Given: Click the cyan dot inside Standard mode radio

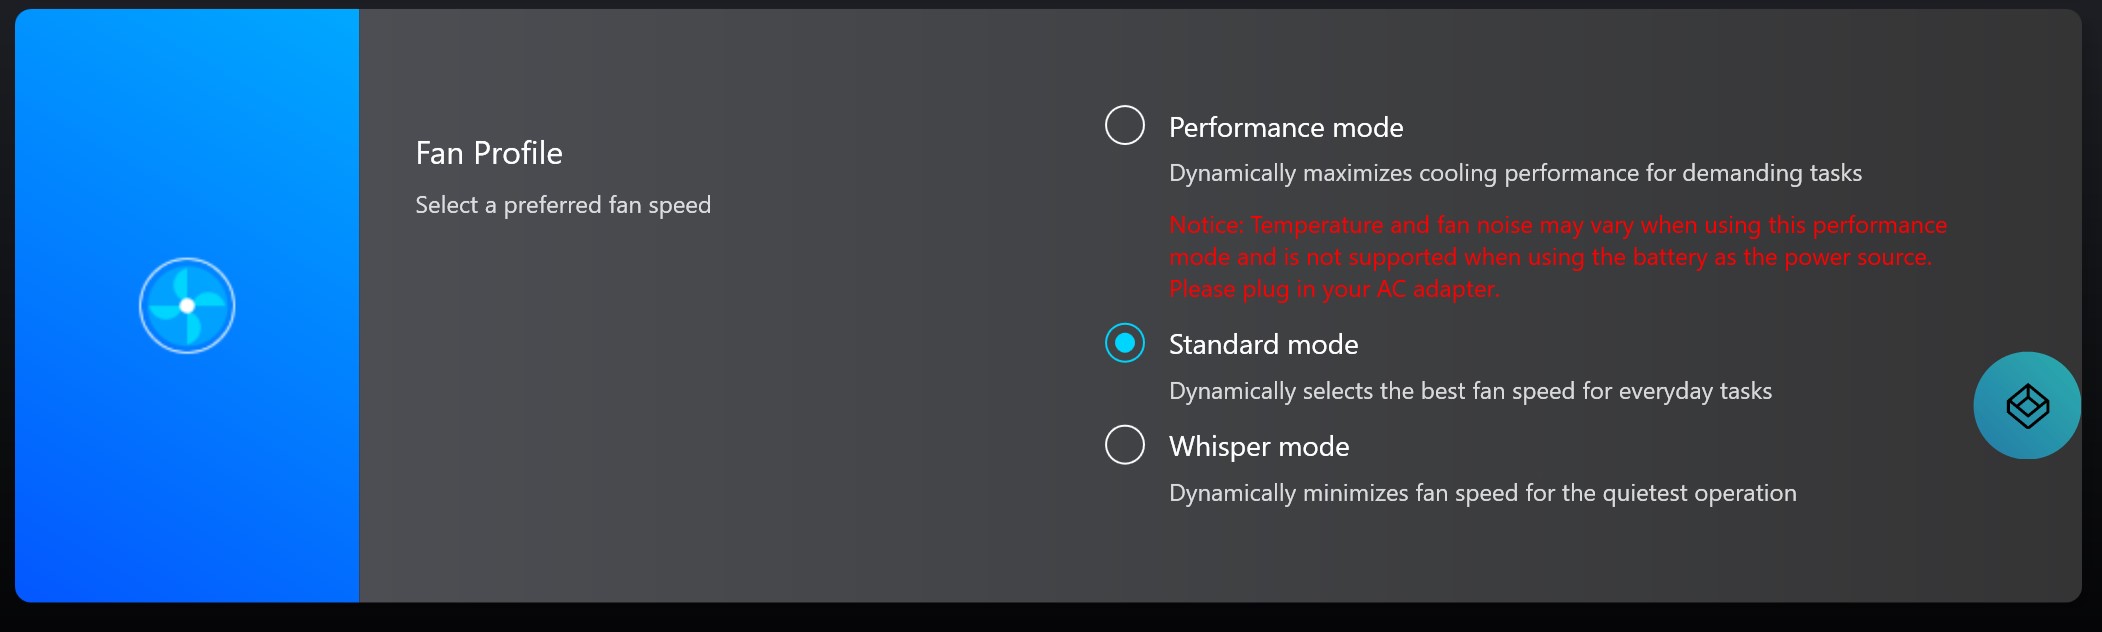Looking at the screenshot, I should click(1125, 343).
